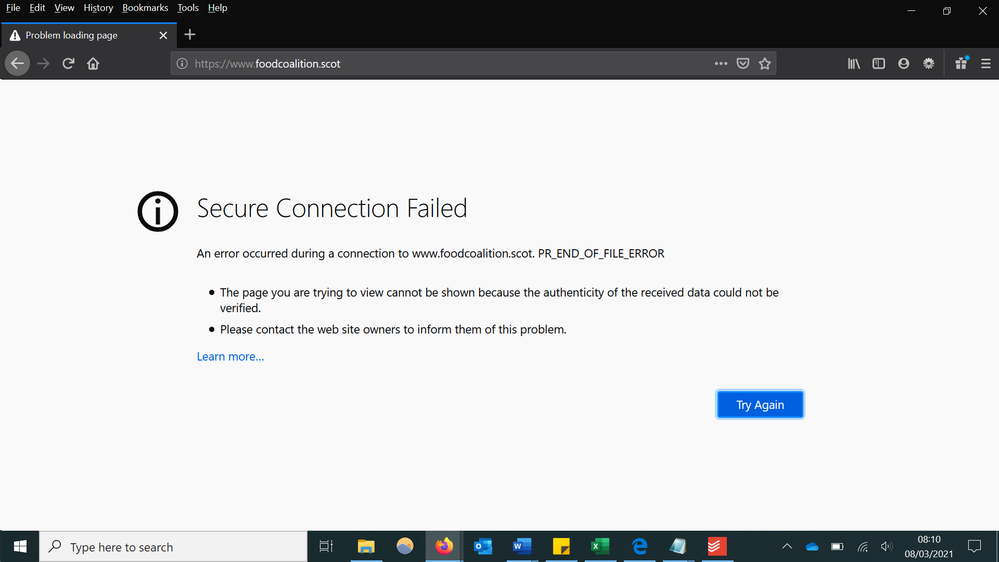
Task: Click the foodcoalition.scot address bar
Action: [x=450, y=64]
